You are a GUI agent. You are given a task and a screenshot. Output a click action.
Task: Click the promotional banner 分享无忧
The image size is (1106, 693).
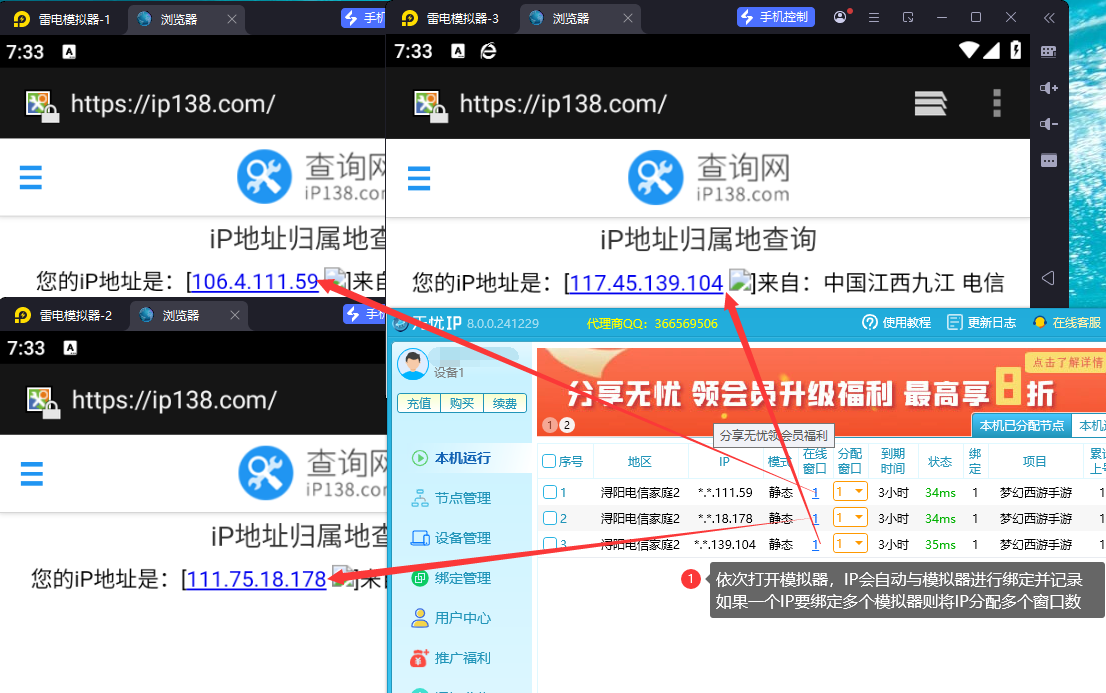(822, 392)
